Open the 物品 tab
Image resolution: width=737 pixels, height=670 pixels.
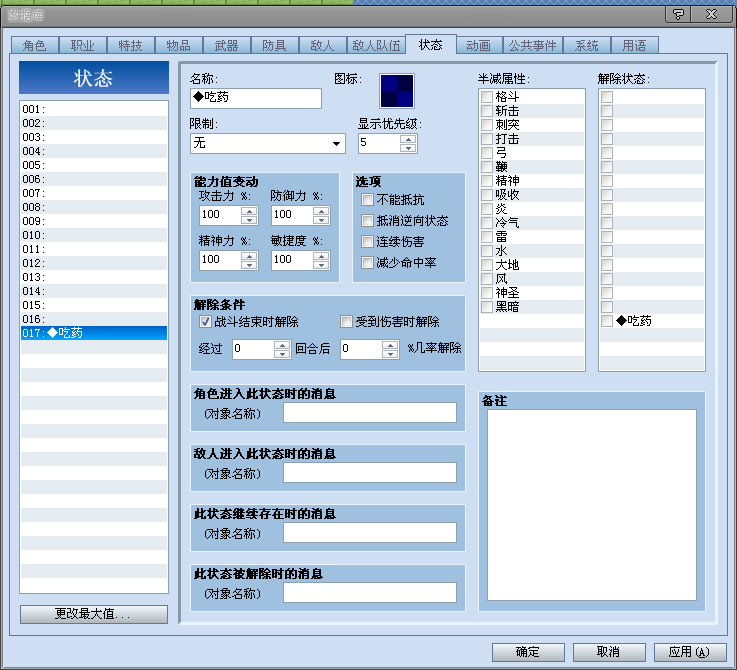(178, 45)
